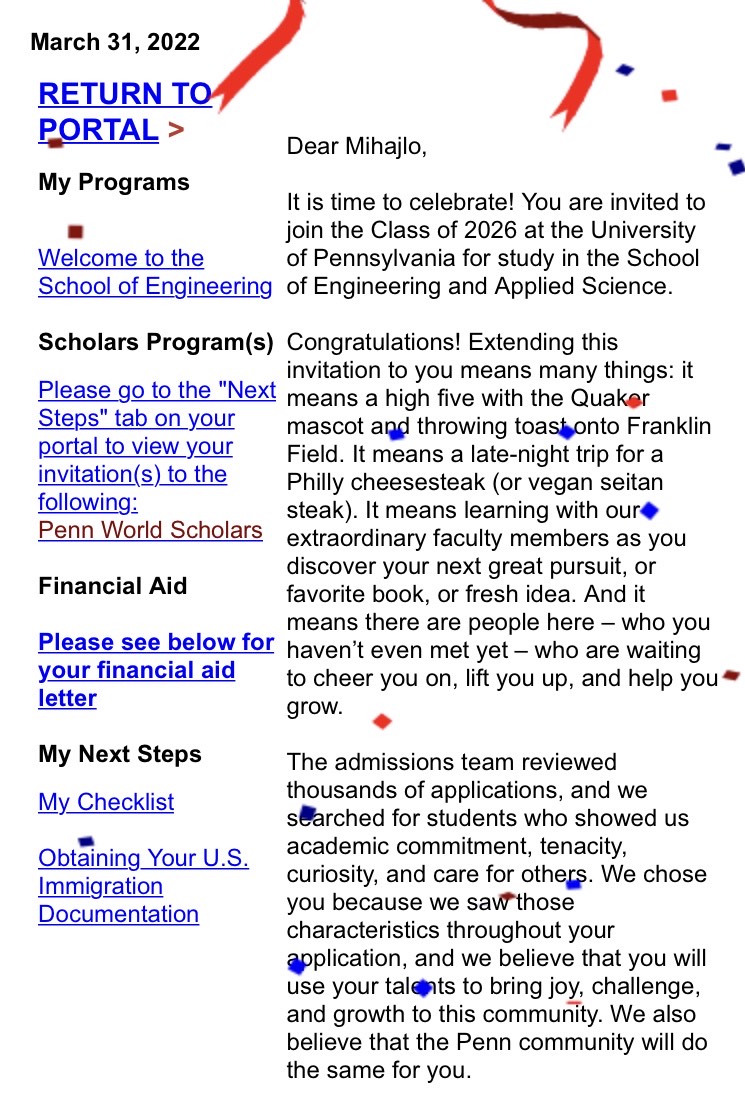745x1094 pixels.
Task: Click the red streamer beside RETURN TO
Action: click(x=259, y=57)
